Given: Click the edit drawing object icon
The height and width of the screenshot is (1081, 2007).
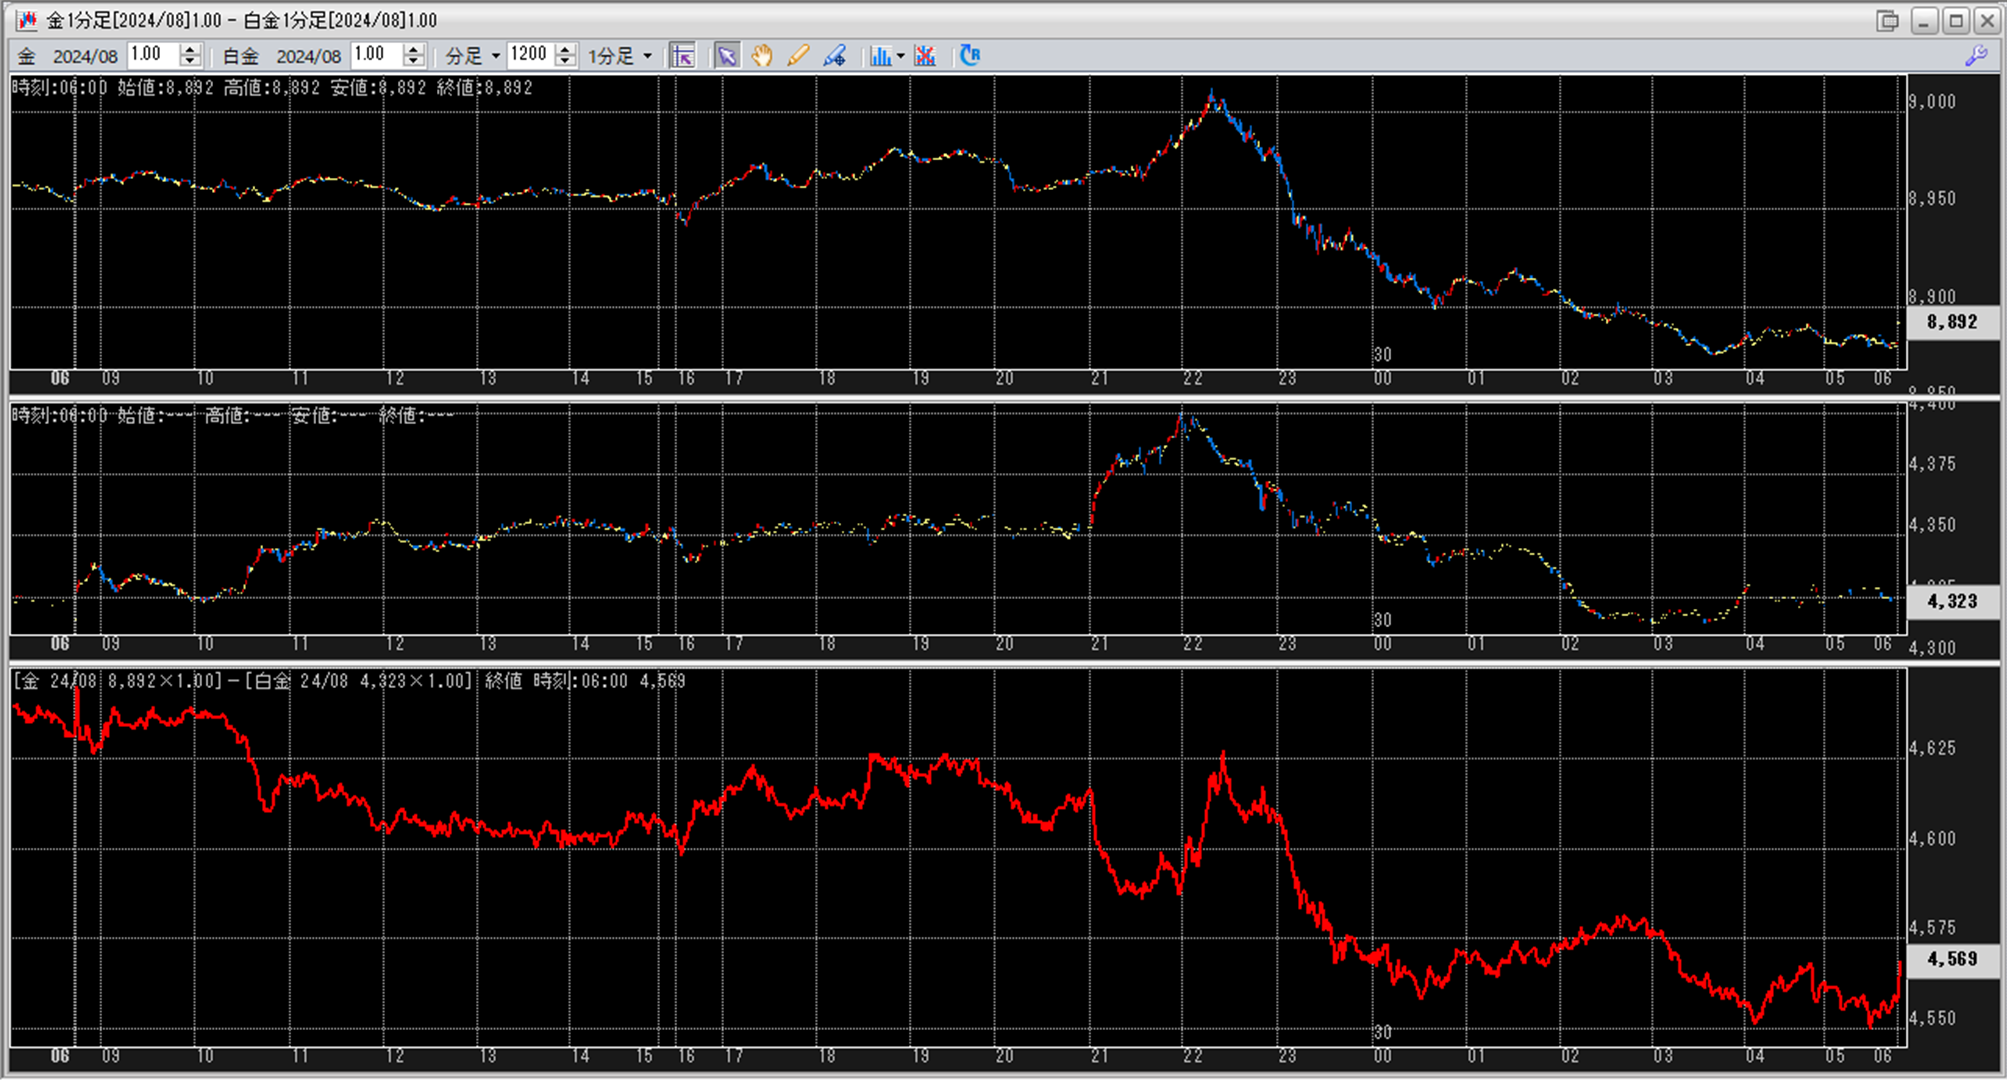Looking at the screenshot, I should coord(835,56).
